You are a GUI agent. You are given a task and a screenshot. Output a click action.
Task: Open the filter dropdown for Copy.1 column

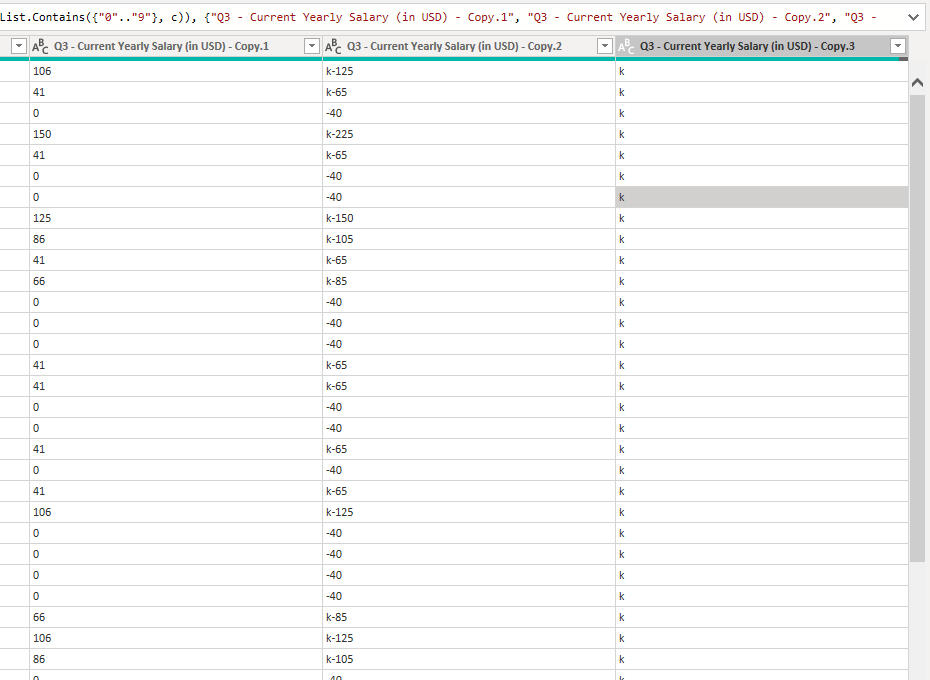(x=311, y=47)
